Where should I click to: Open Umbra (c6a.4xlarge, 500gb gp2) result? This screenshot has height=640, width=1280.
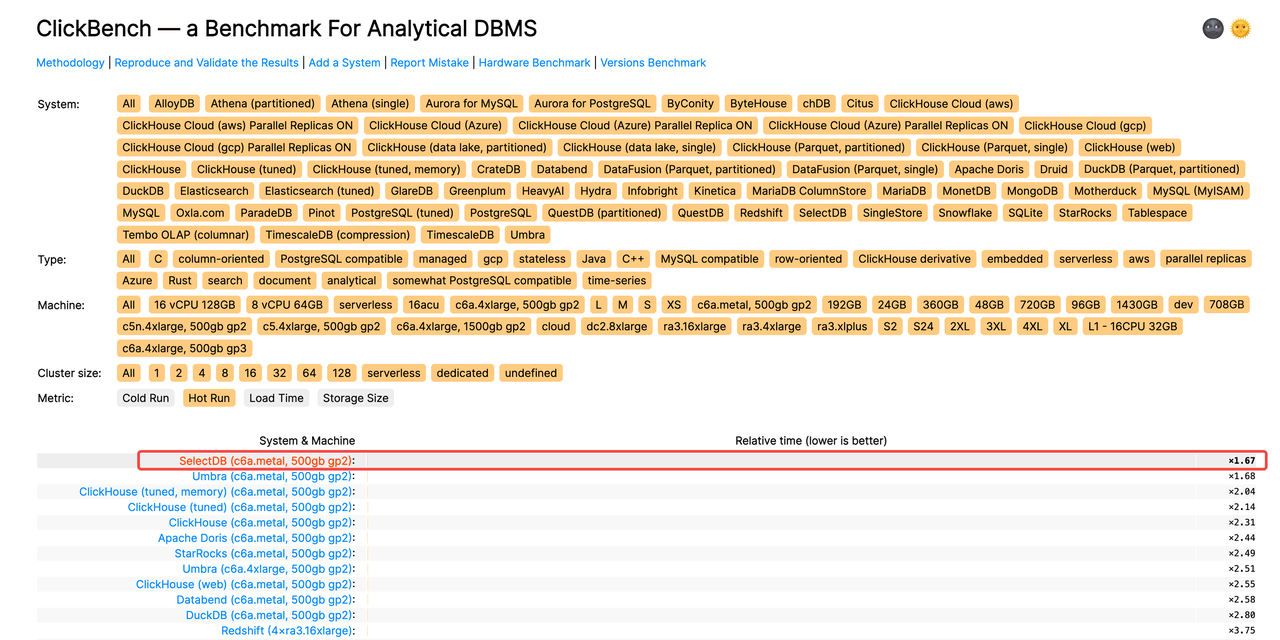click(x=268, y=569)
